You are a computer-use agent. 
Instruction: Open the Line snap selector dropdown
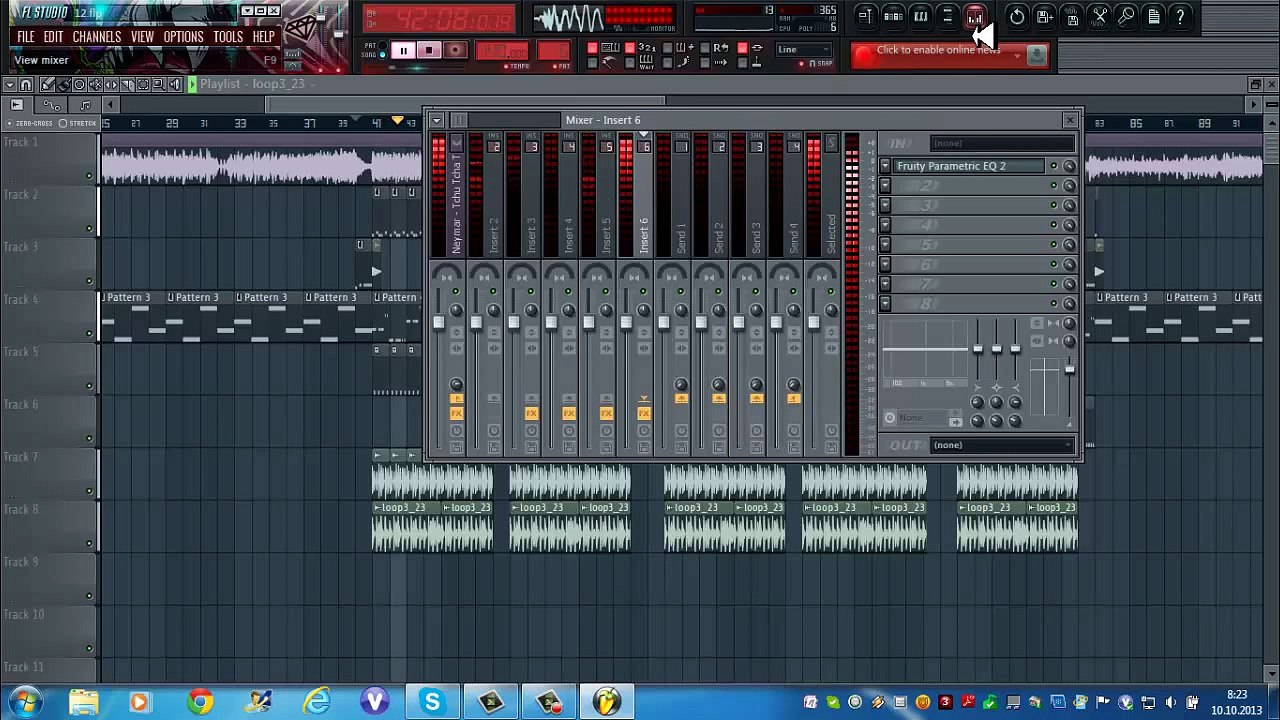pyautogui.click(x=804, y=49)
